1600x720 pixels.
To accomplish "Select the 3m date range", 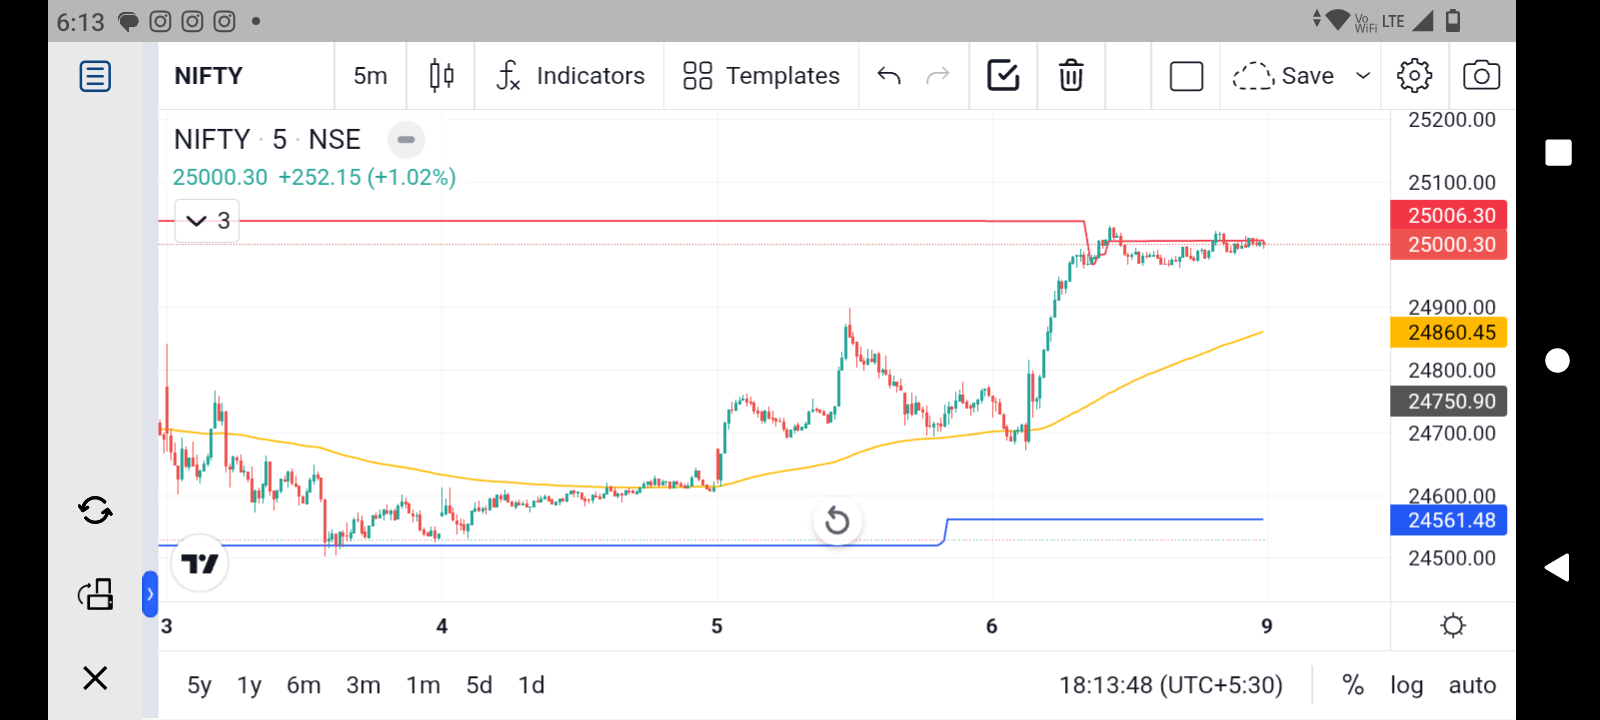I will click(x=363, y=685).
